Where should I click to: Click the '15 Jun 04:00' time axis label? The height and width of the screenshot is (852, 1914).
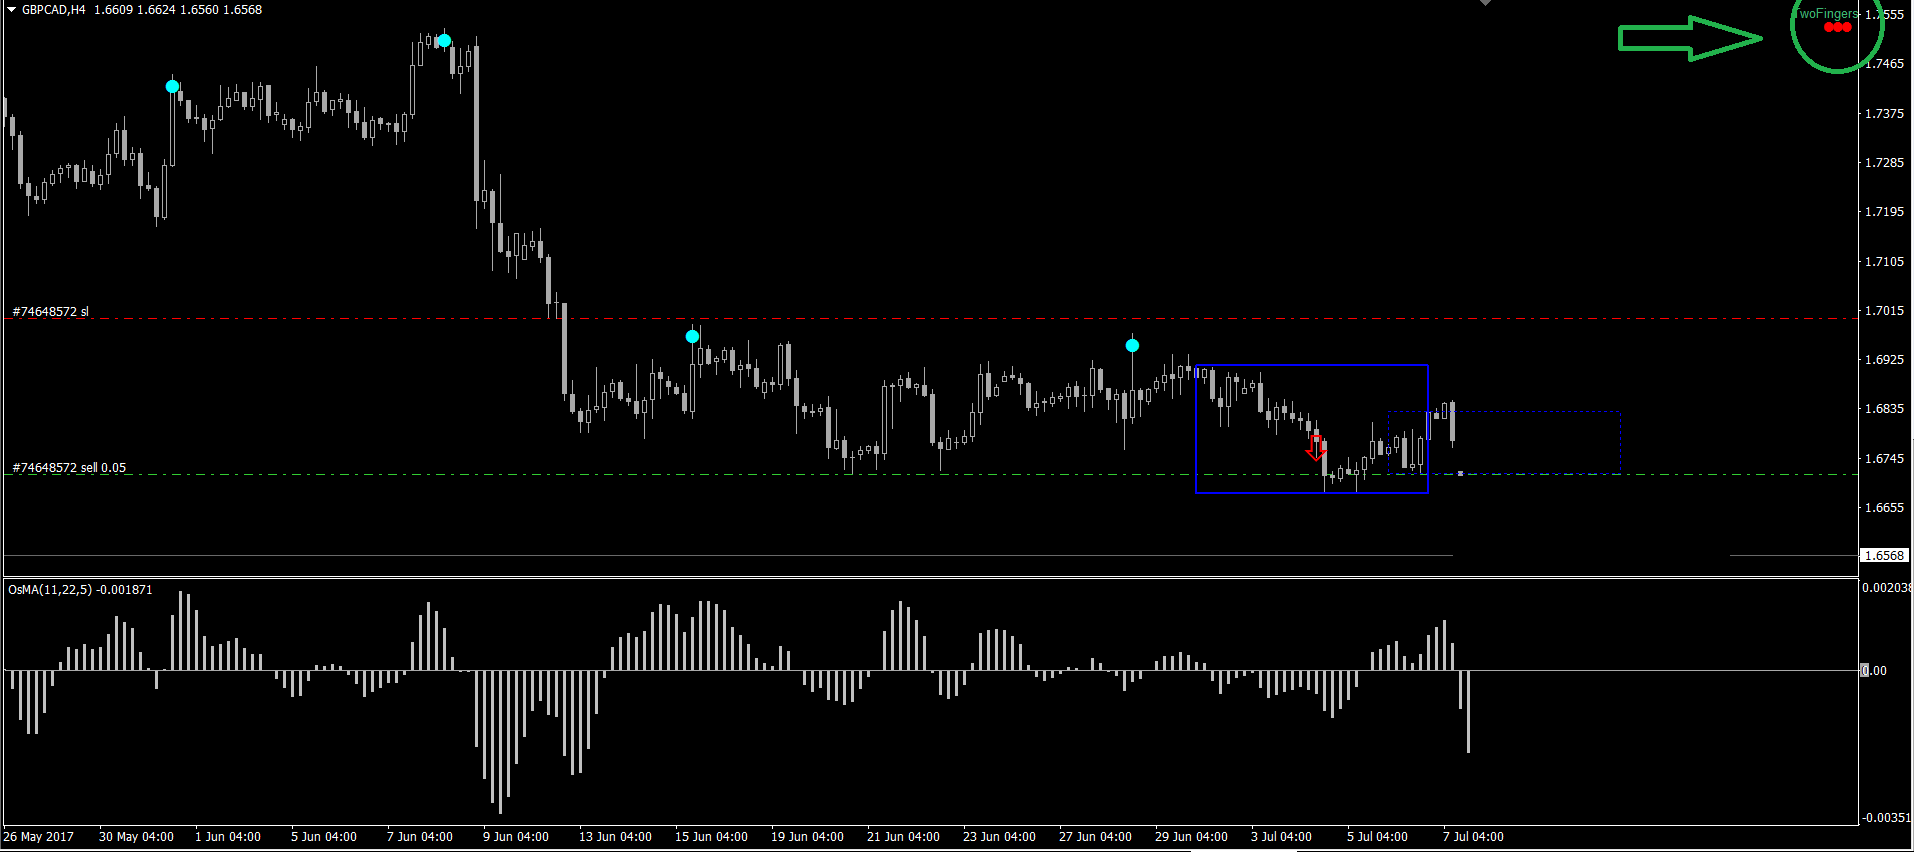[711, 837]
